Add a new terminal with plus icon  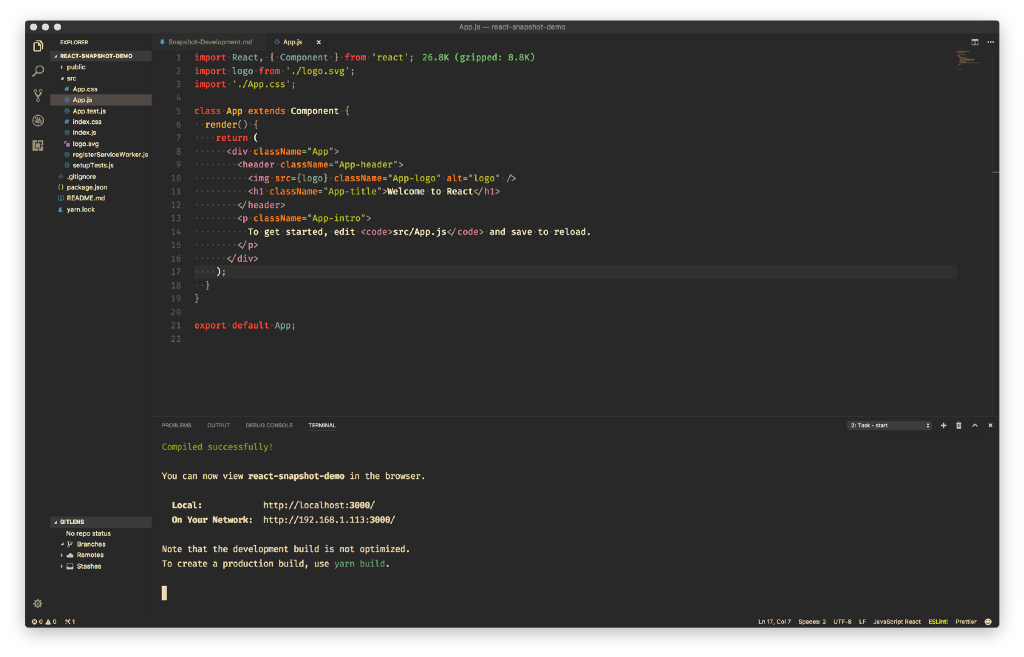pyautogui.click(x=943, y=425)
